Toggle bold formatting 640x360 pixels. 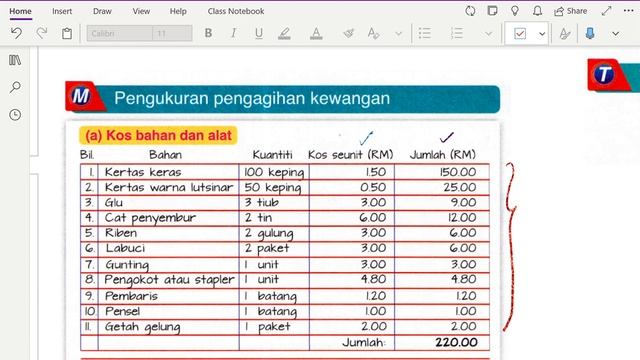[208, 33]
